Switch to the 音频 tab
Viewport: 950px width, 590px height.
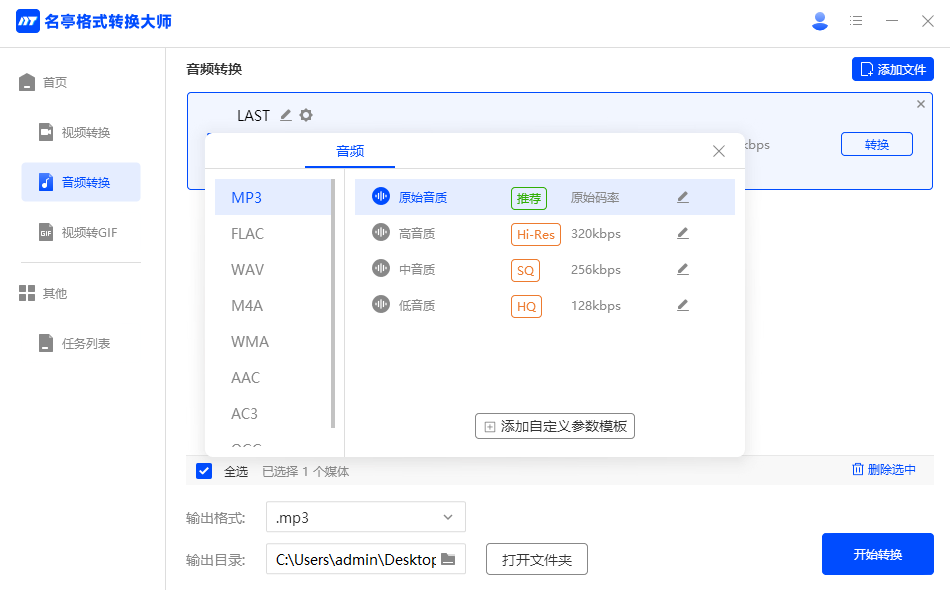[x=350, y=152]
